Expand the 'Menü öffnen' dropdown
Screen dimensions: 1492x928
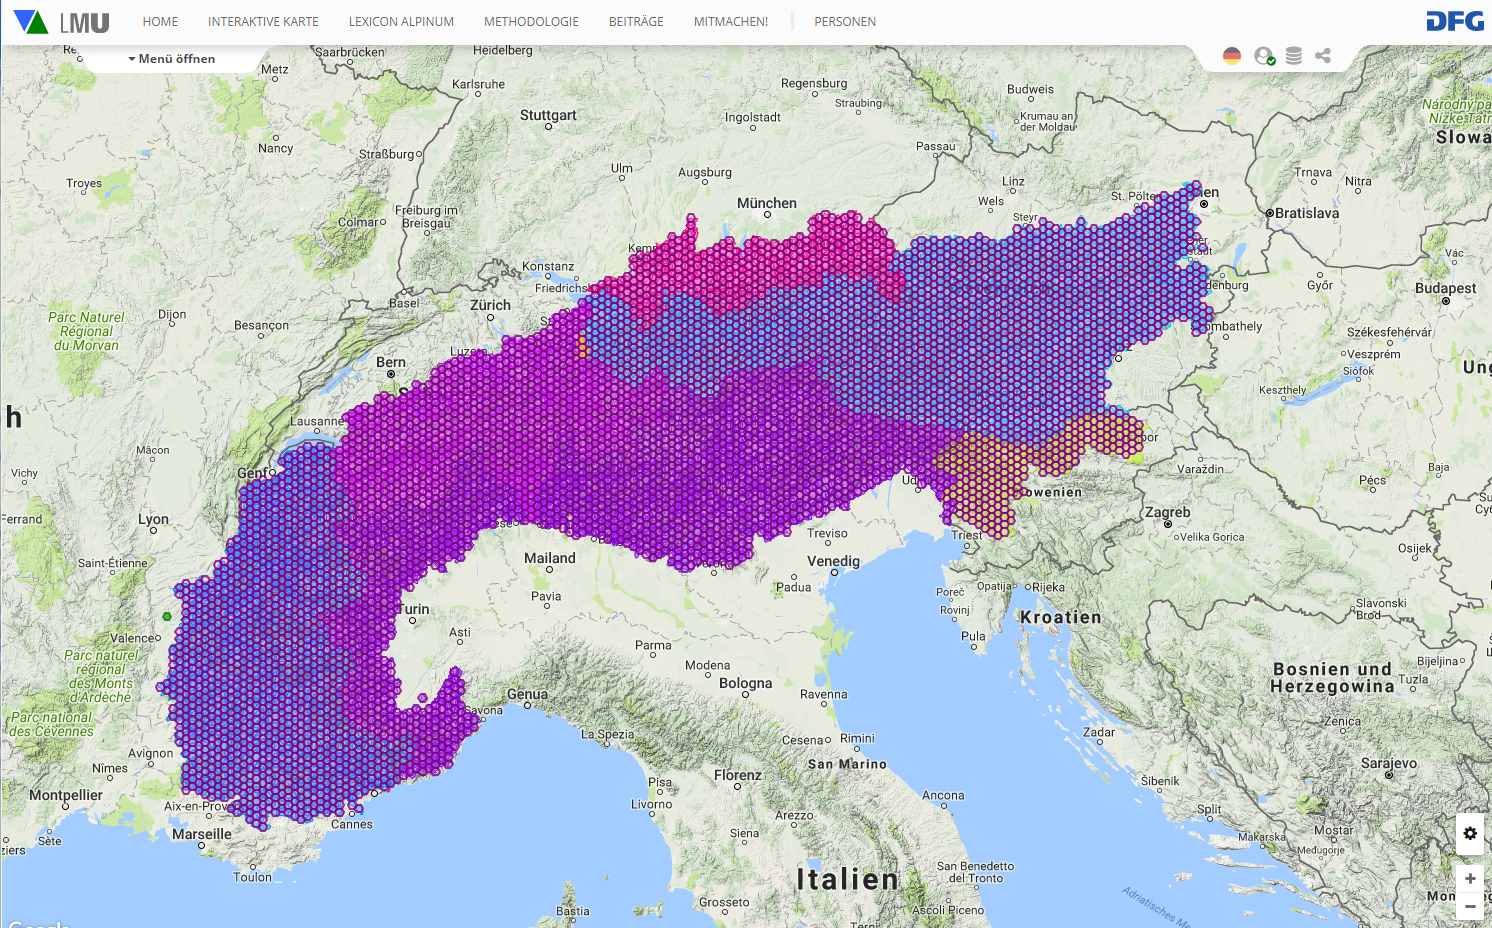coord(172,59)
